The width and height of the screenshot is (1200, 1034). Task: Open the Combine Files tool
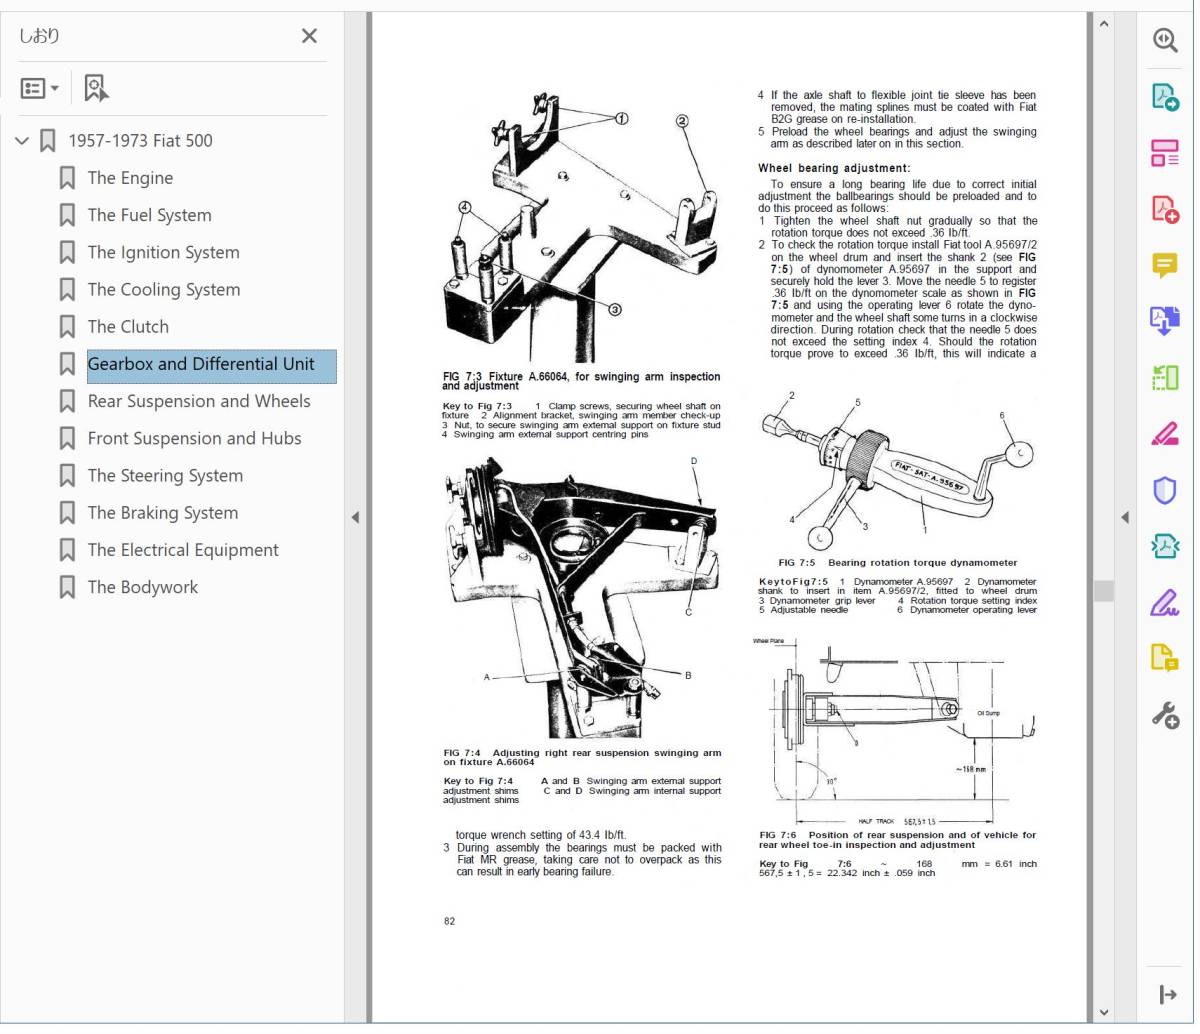click(x=1165, y=321)
